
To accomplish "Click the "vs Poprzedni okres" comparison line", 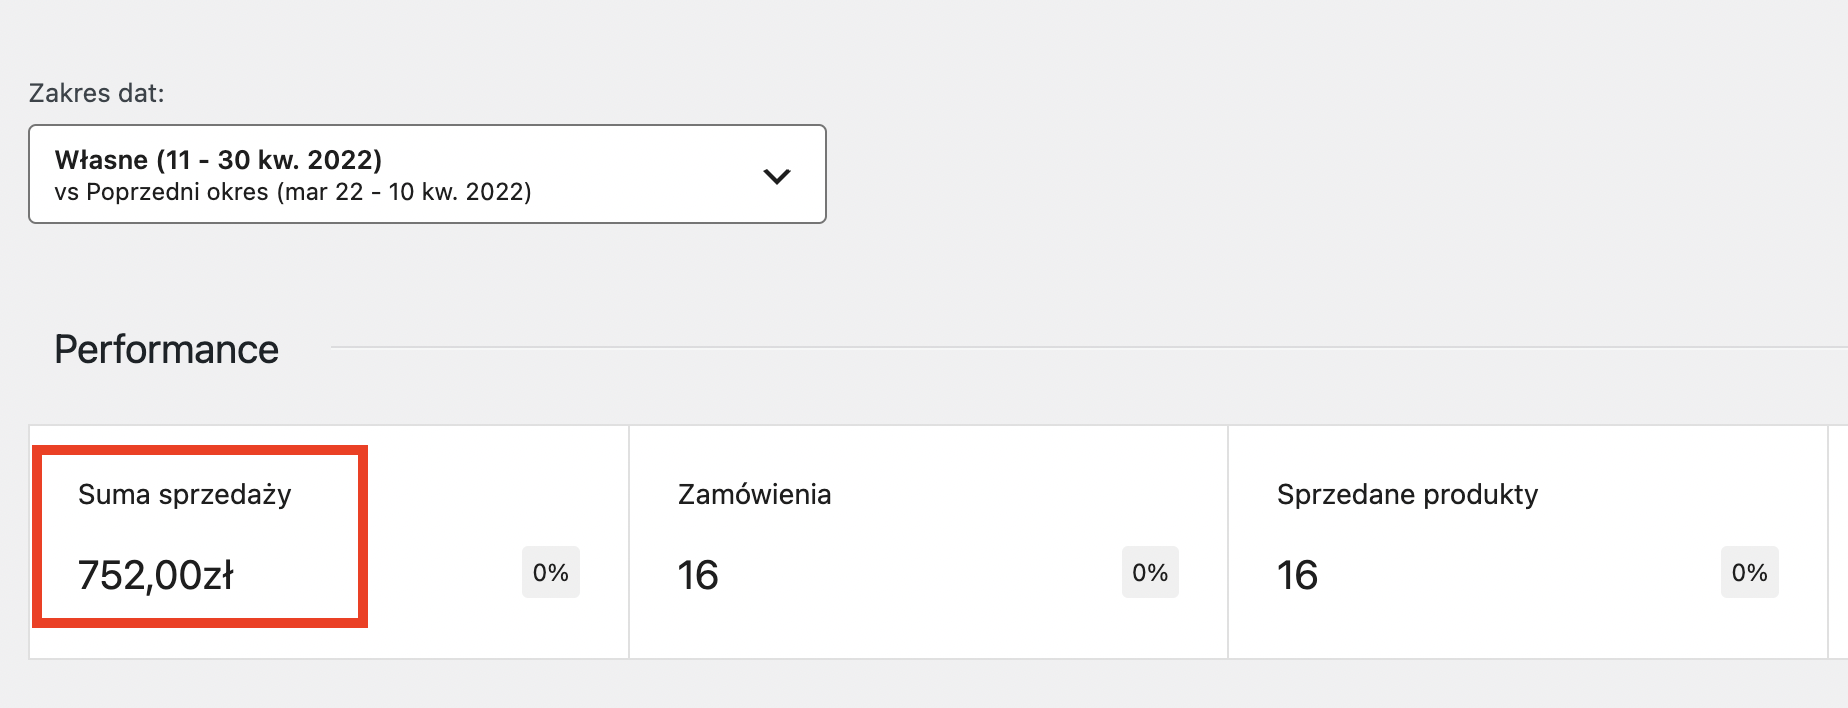I will pos(292,192).
